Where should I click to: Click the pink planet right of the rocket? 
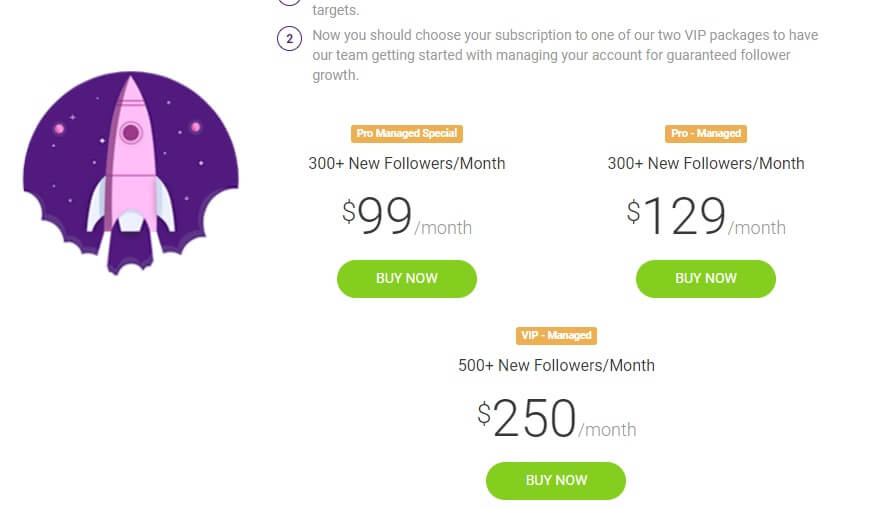pos(195,127)
